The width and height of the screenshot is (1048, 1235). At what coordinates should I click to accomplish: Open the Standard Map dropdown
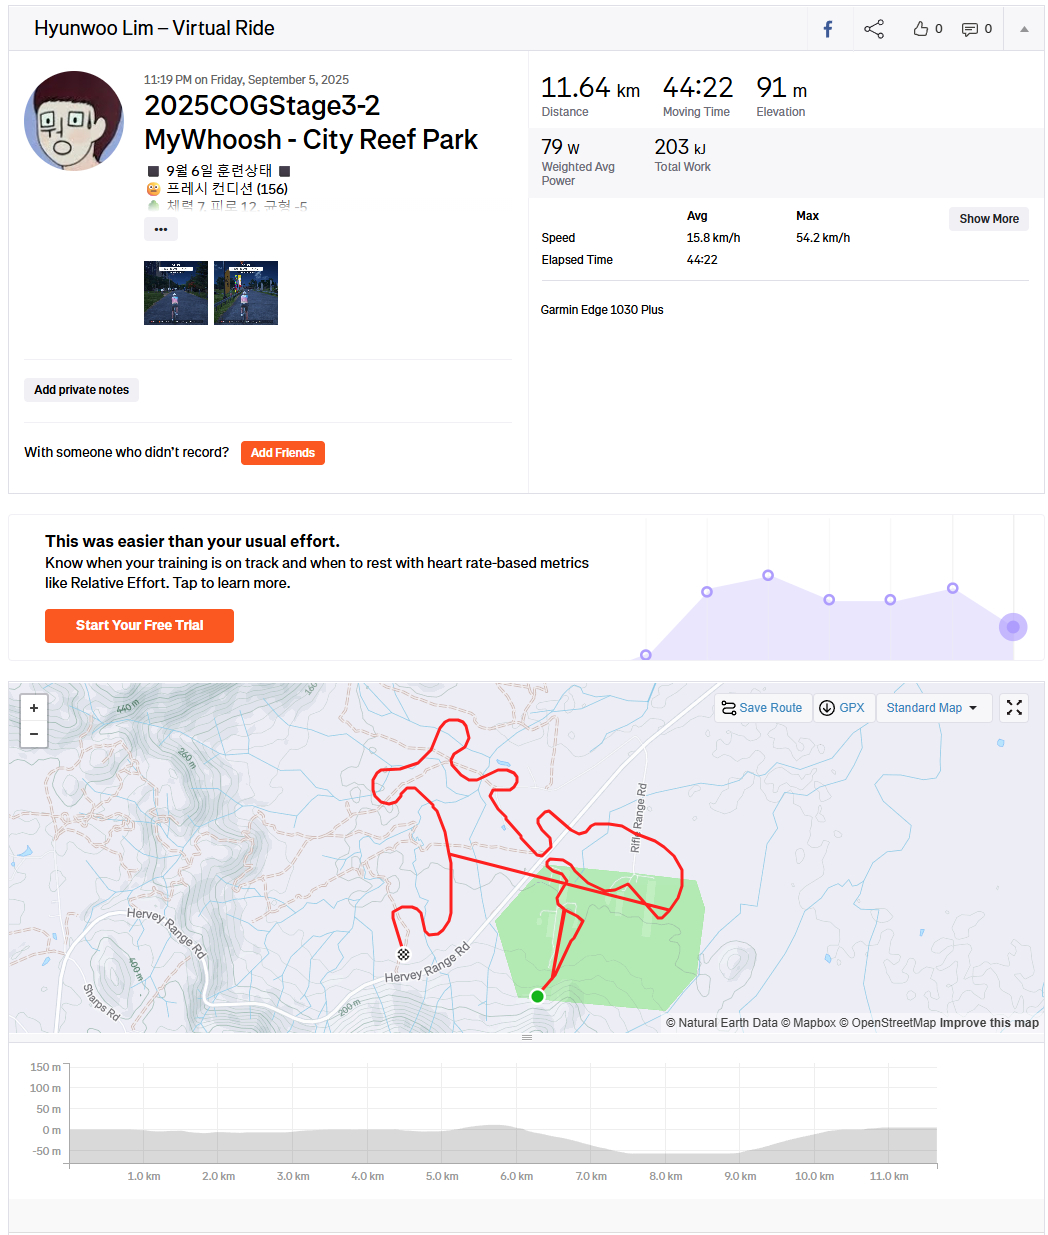click(932, 708)
